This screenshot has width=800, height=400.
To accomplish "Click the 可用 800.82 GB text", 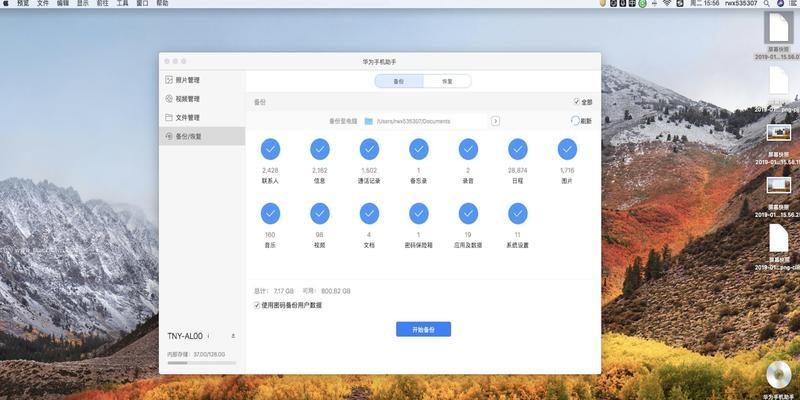I will pyautogui.click(x=327, y=291).
